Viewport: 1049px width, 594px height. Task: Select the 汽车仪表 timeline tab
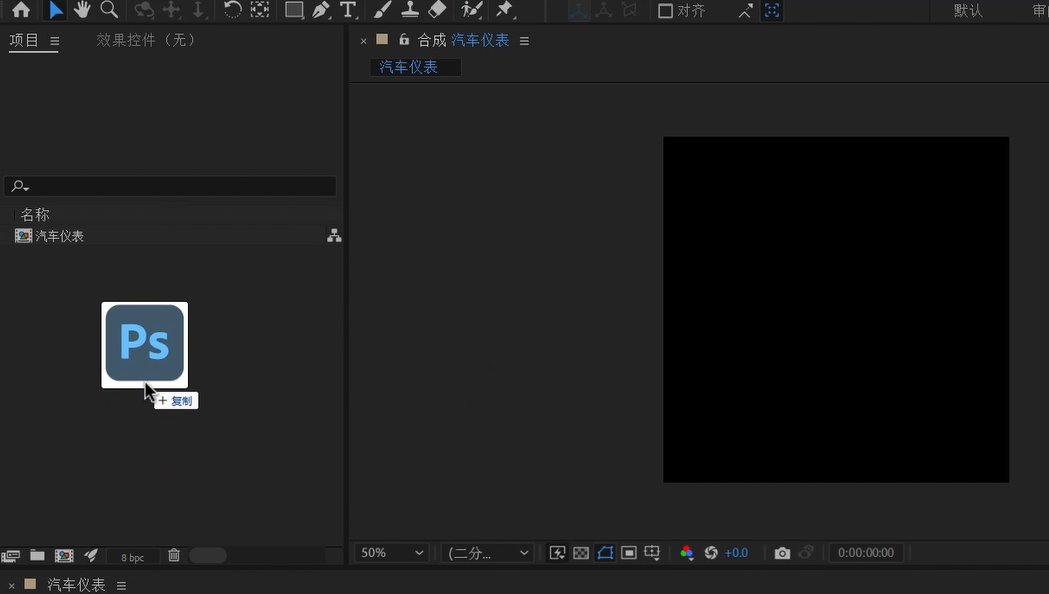tap(76, 585)
